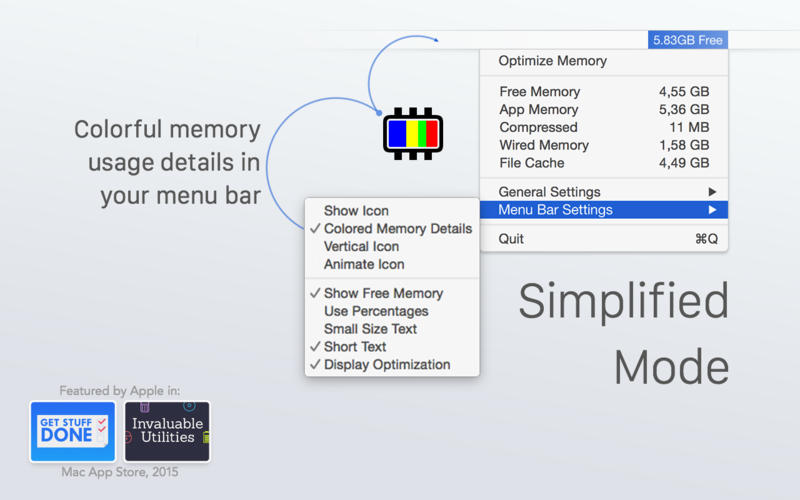The image size is (800, 500).
Task: Click the colorful memory chip icon
Action: [412, 134]
